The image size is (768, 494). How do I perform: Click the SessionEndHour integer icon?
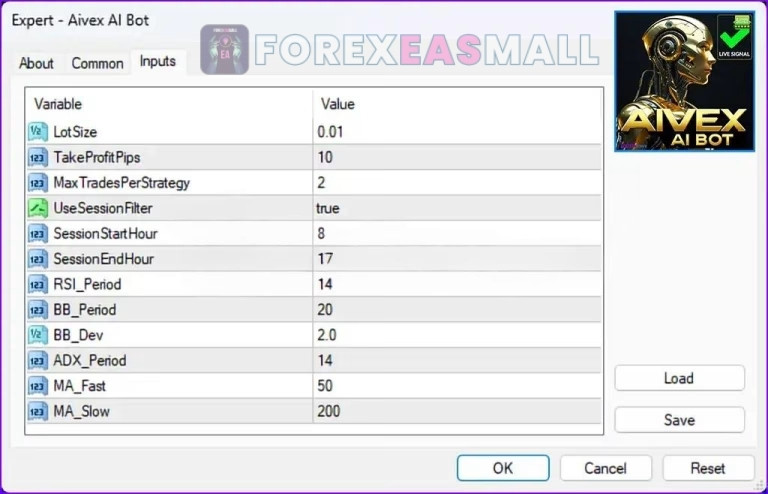pyautogui.click(x=38, y=259)
